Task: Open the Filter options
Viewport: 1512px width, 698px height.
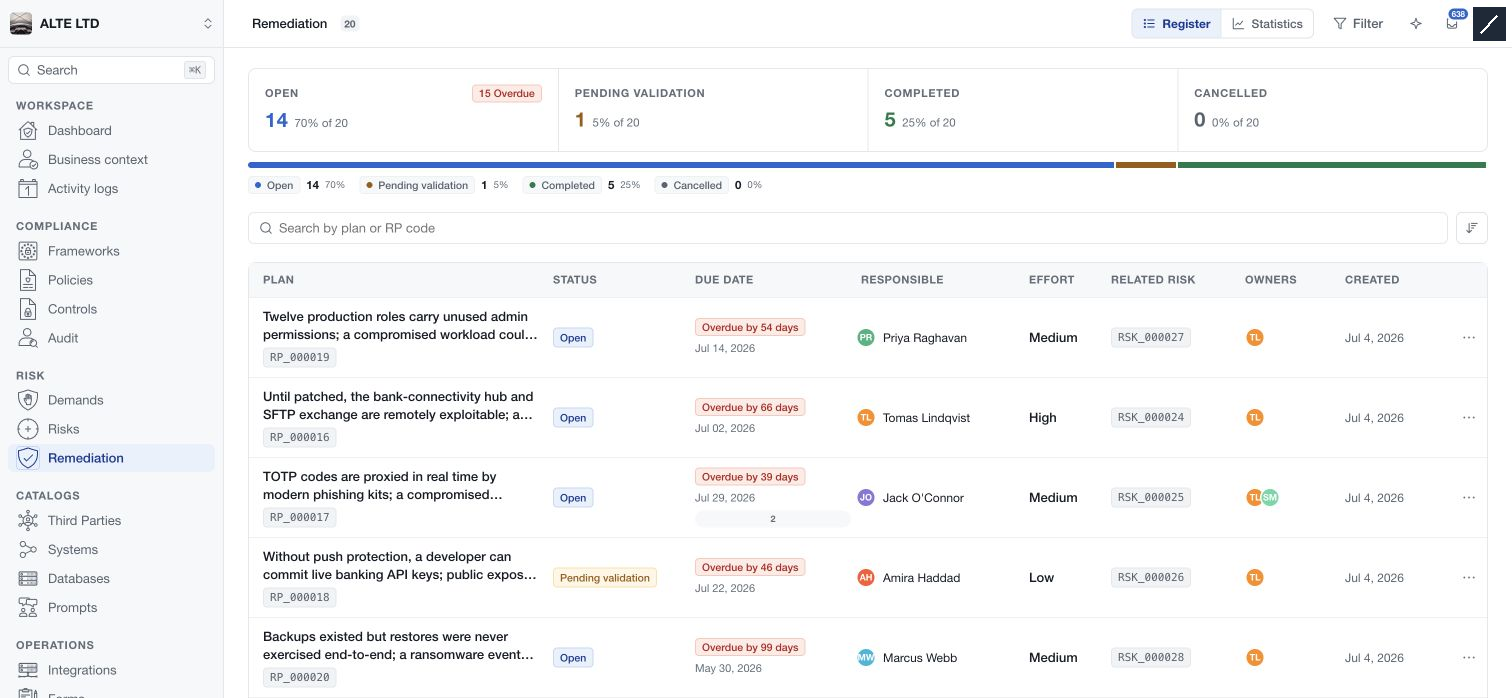Action: tap(1358, 24)
